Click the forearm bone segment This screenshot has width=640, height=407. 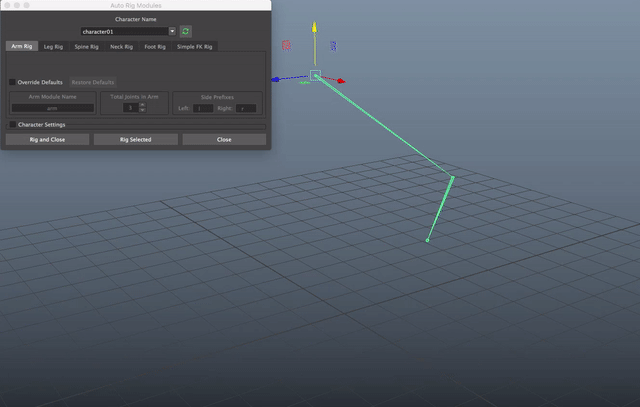(440, 209)
